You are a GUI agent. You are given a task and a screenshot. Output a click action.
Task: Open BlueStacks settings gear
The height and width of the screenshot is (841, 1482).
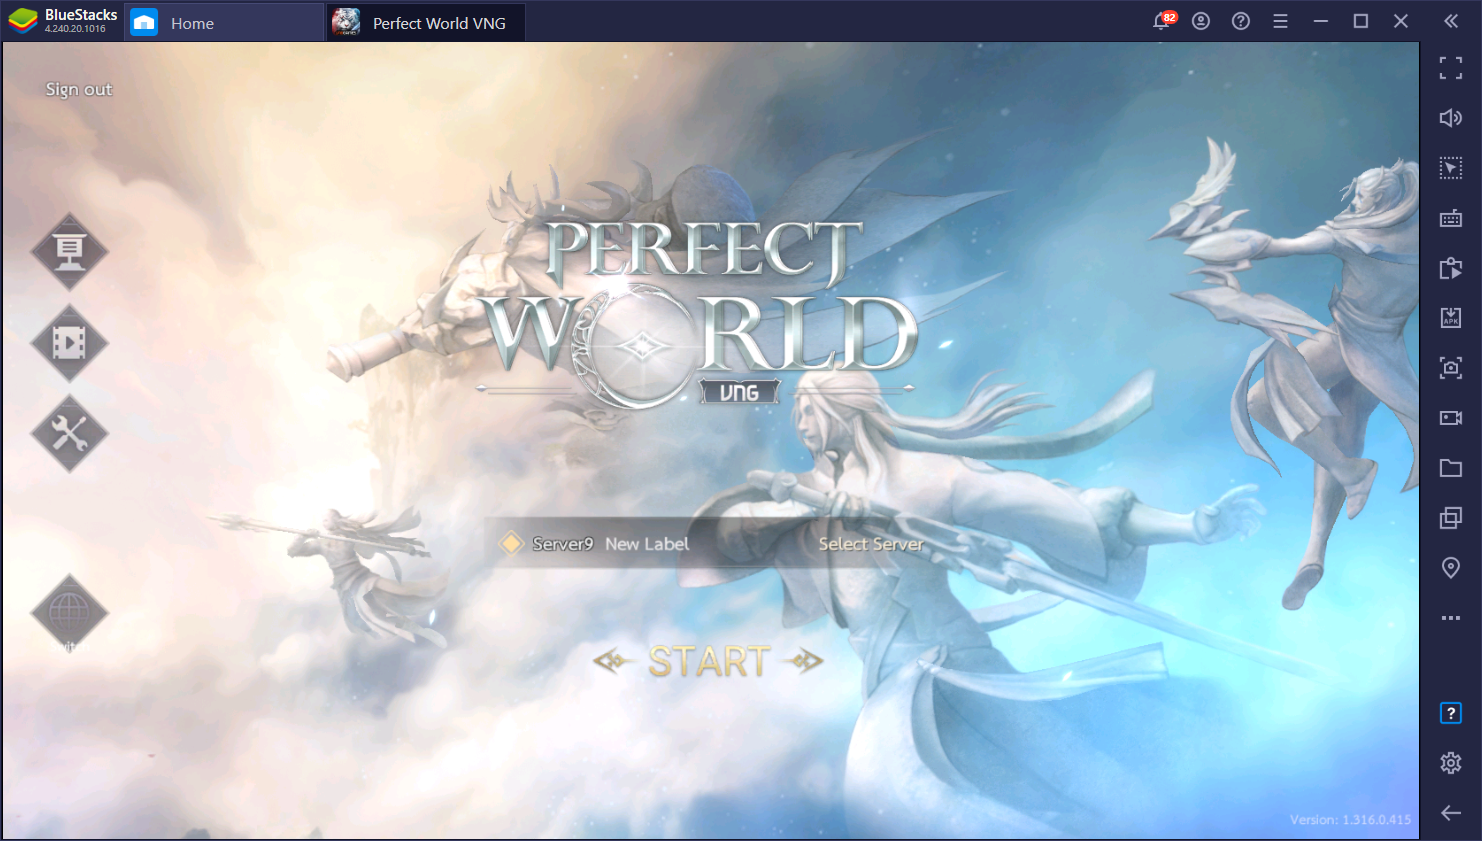pyautogui.click(x=1451, y=763)
